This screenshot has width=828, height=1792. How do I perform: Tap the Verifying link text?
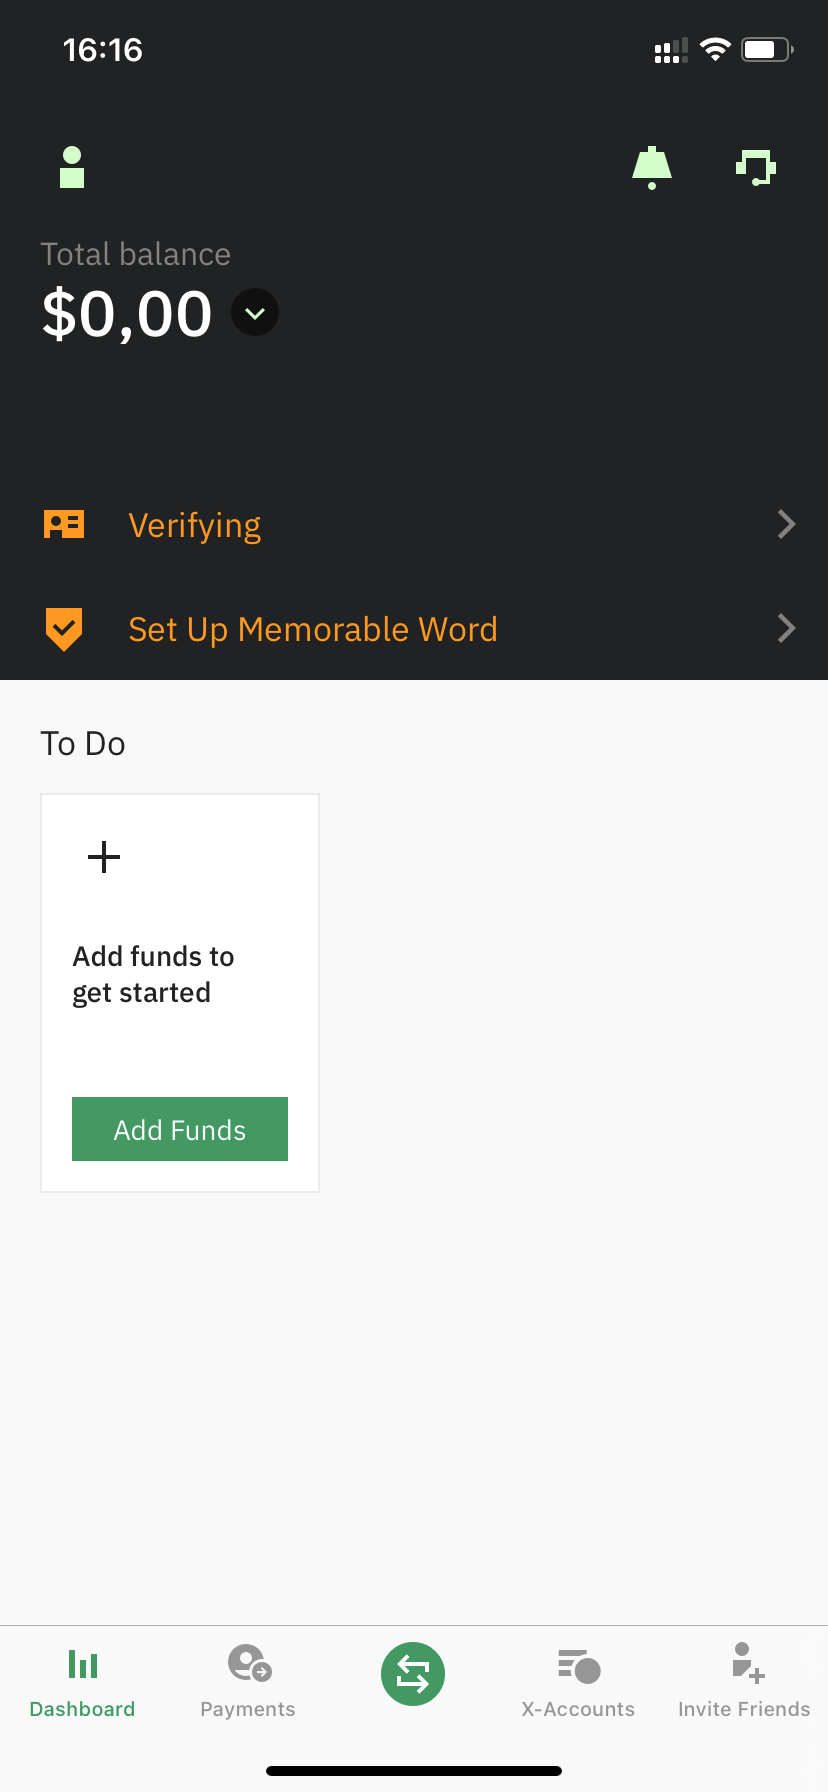point(195,526)
